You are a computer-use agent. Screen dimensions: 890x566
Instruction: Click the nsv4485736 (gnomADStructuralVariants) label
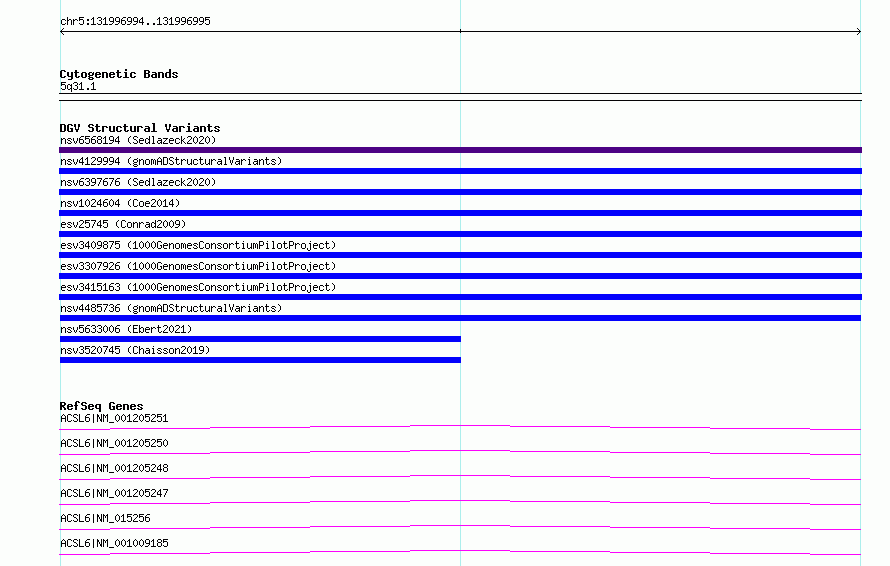(x=171, y=308)
